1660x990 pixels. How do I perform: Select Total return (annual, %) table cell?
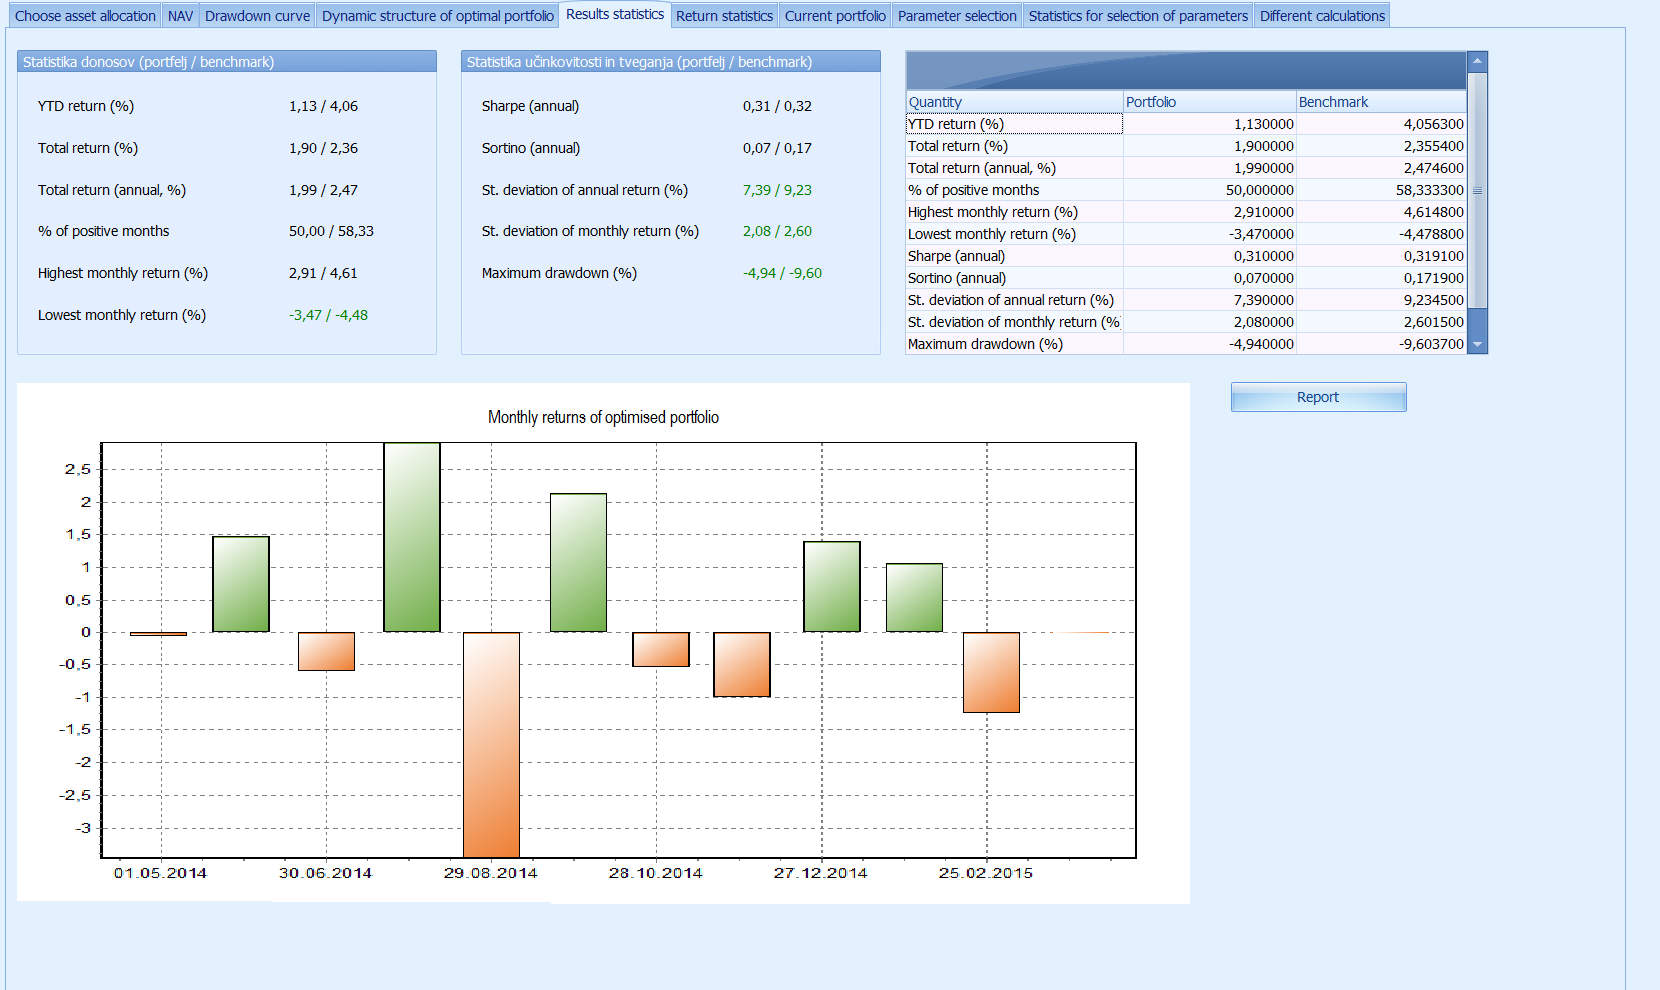click(x=1014, y=168)
